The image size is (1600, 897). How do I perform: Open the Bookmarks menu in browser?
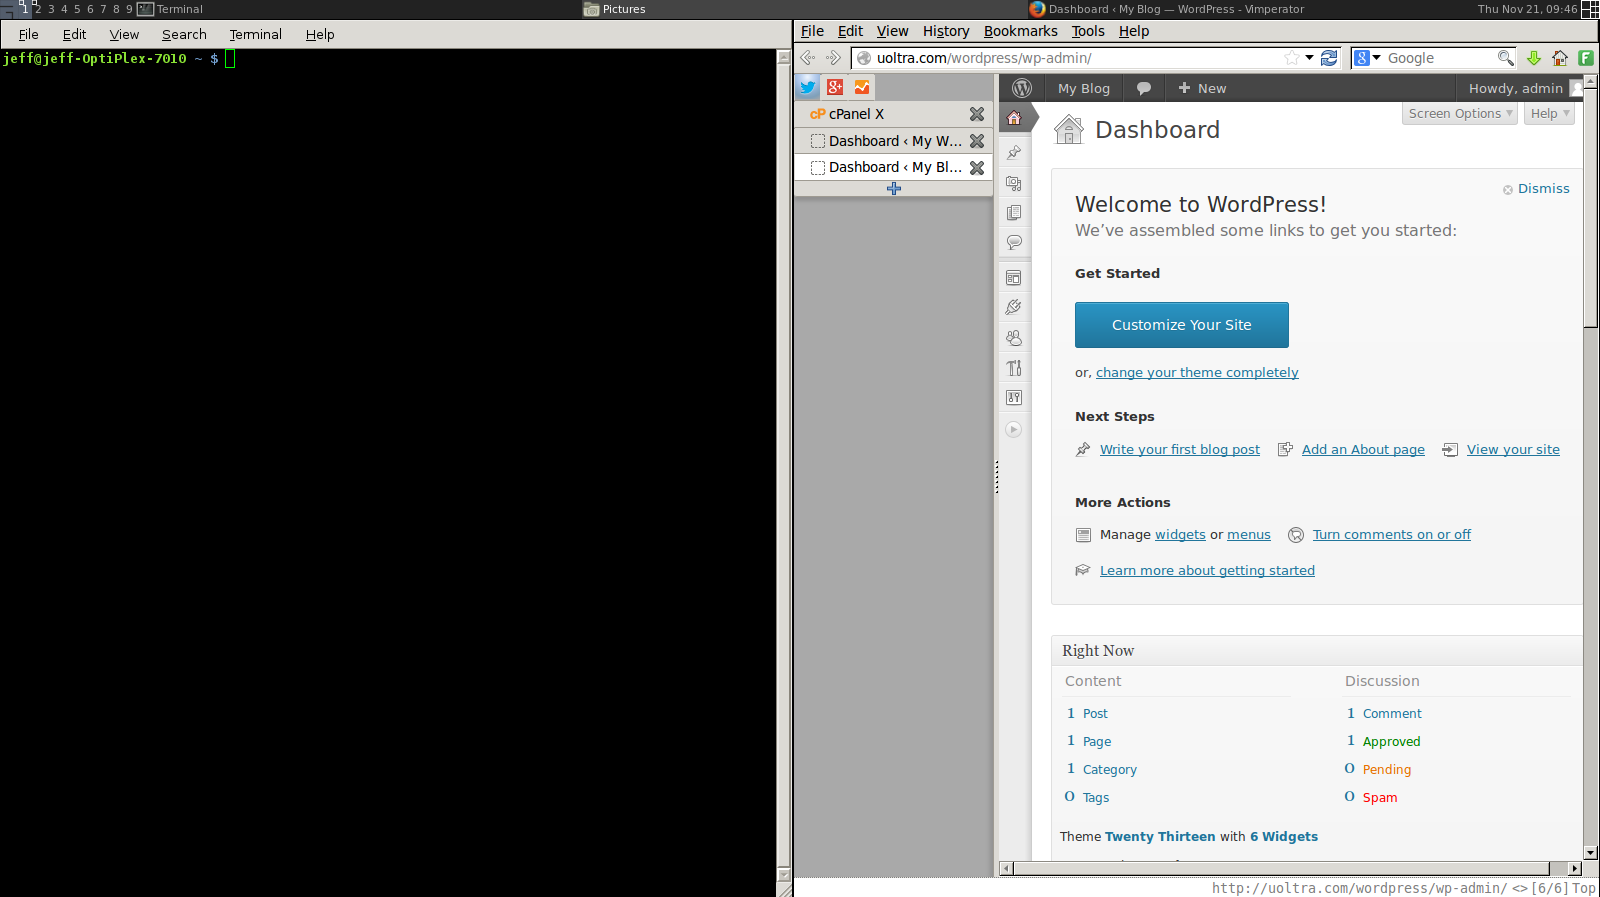pyautogui.click(x=1020, y=31)
